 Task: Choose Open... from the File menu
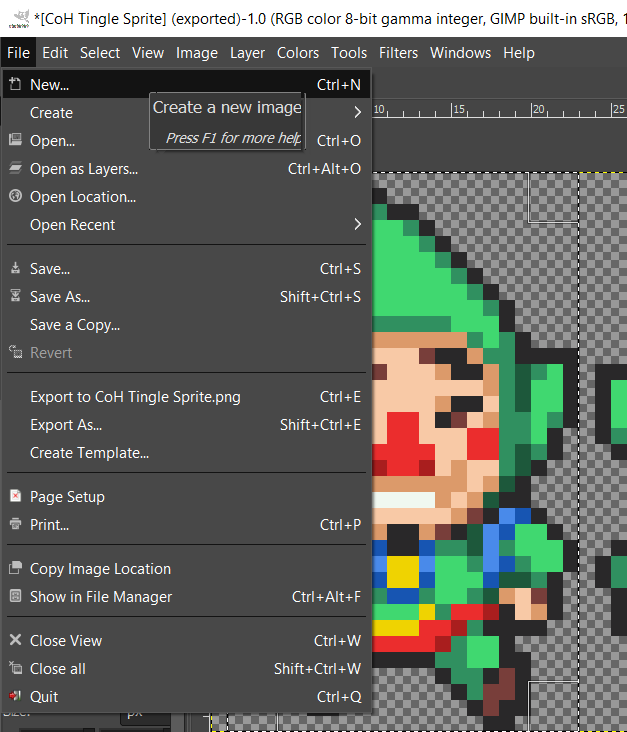click(187, 141)
